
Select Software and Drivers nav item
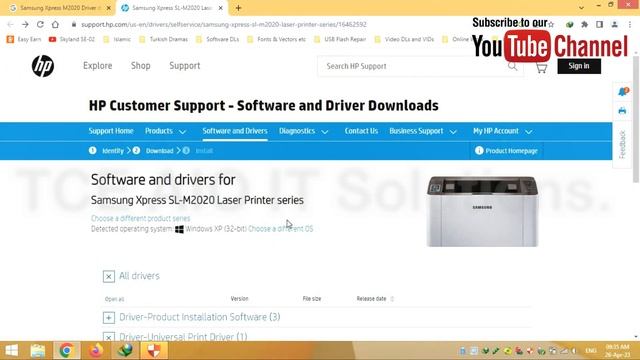[235, 131]
